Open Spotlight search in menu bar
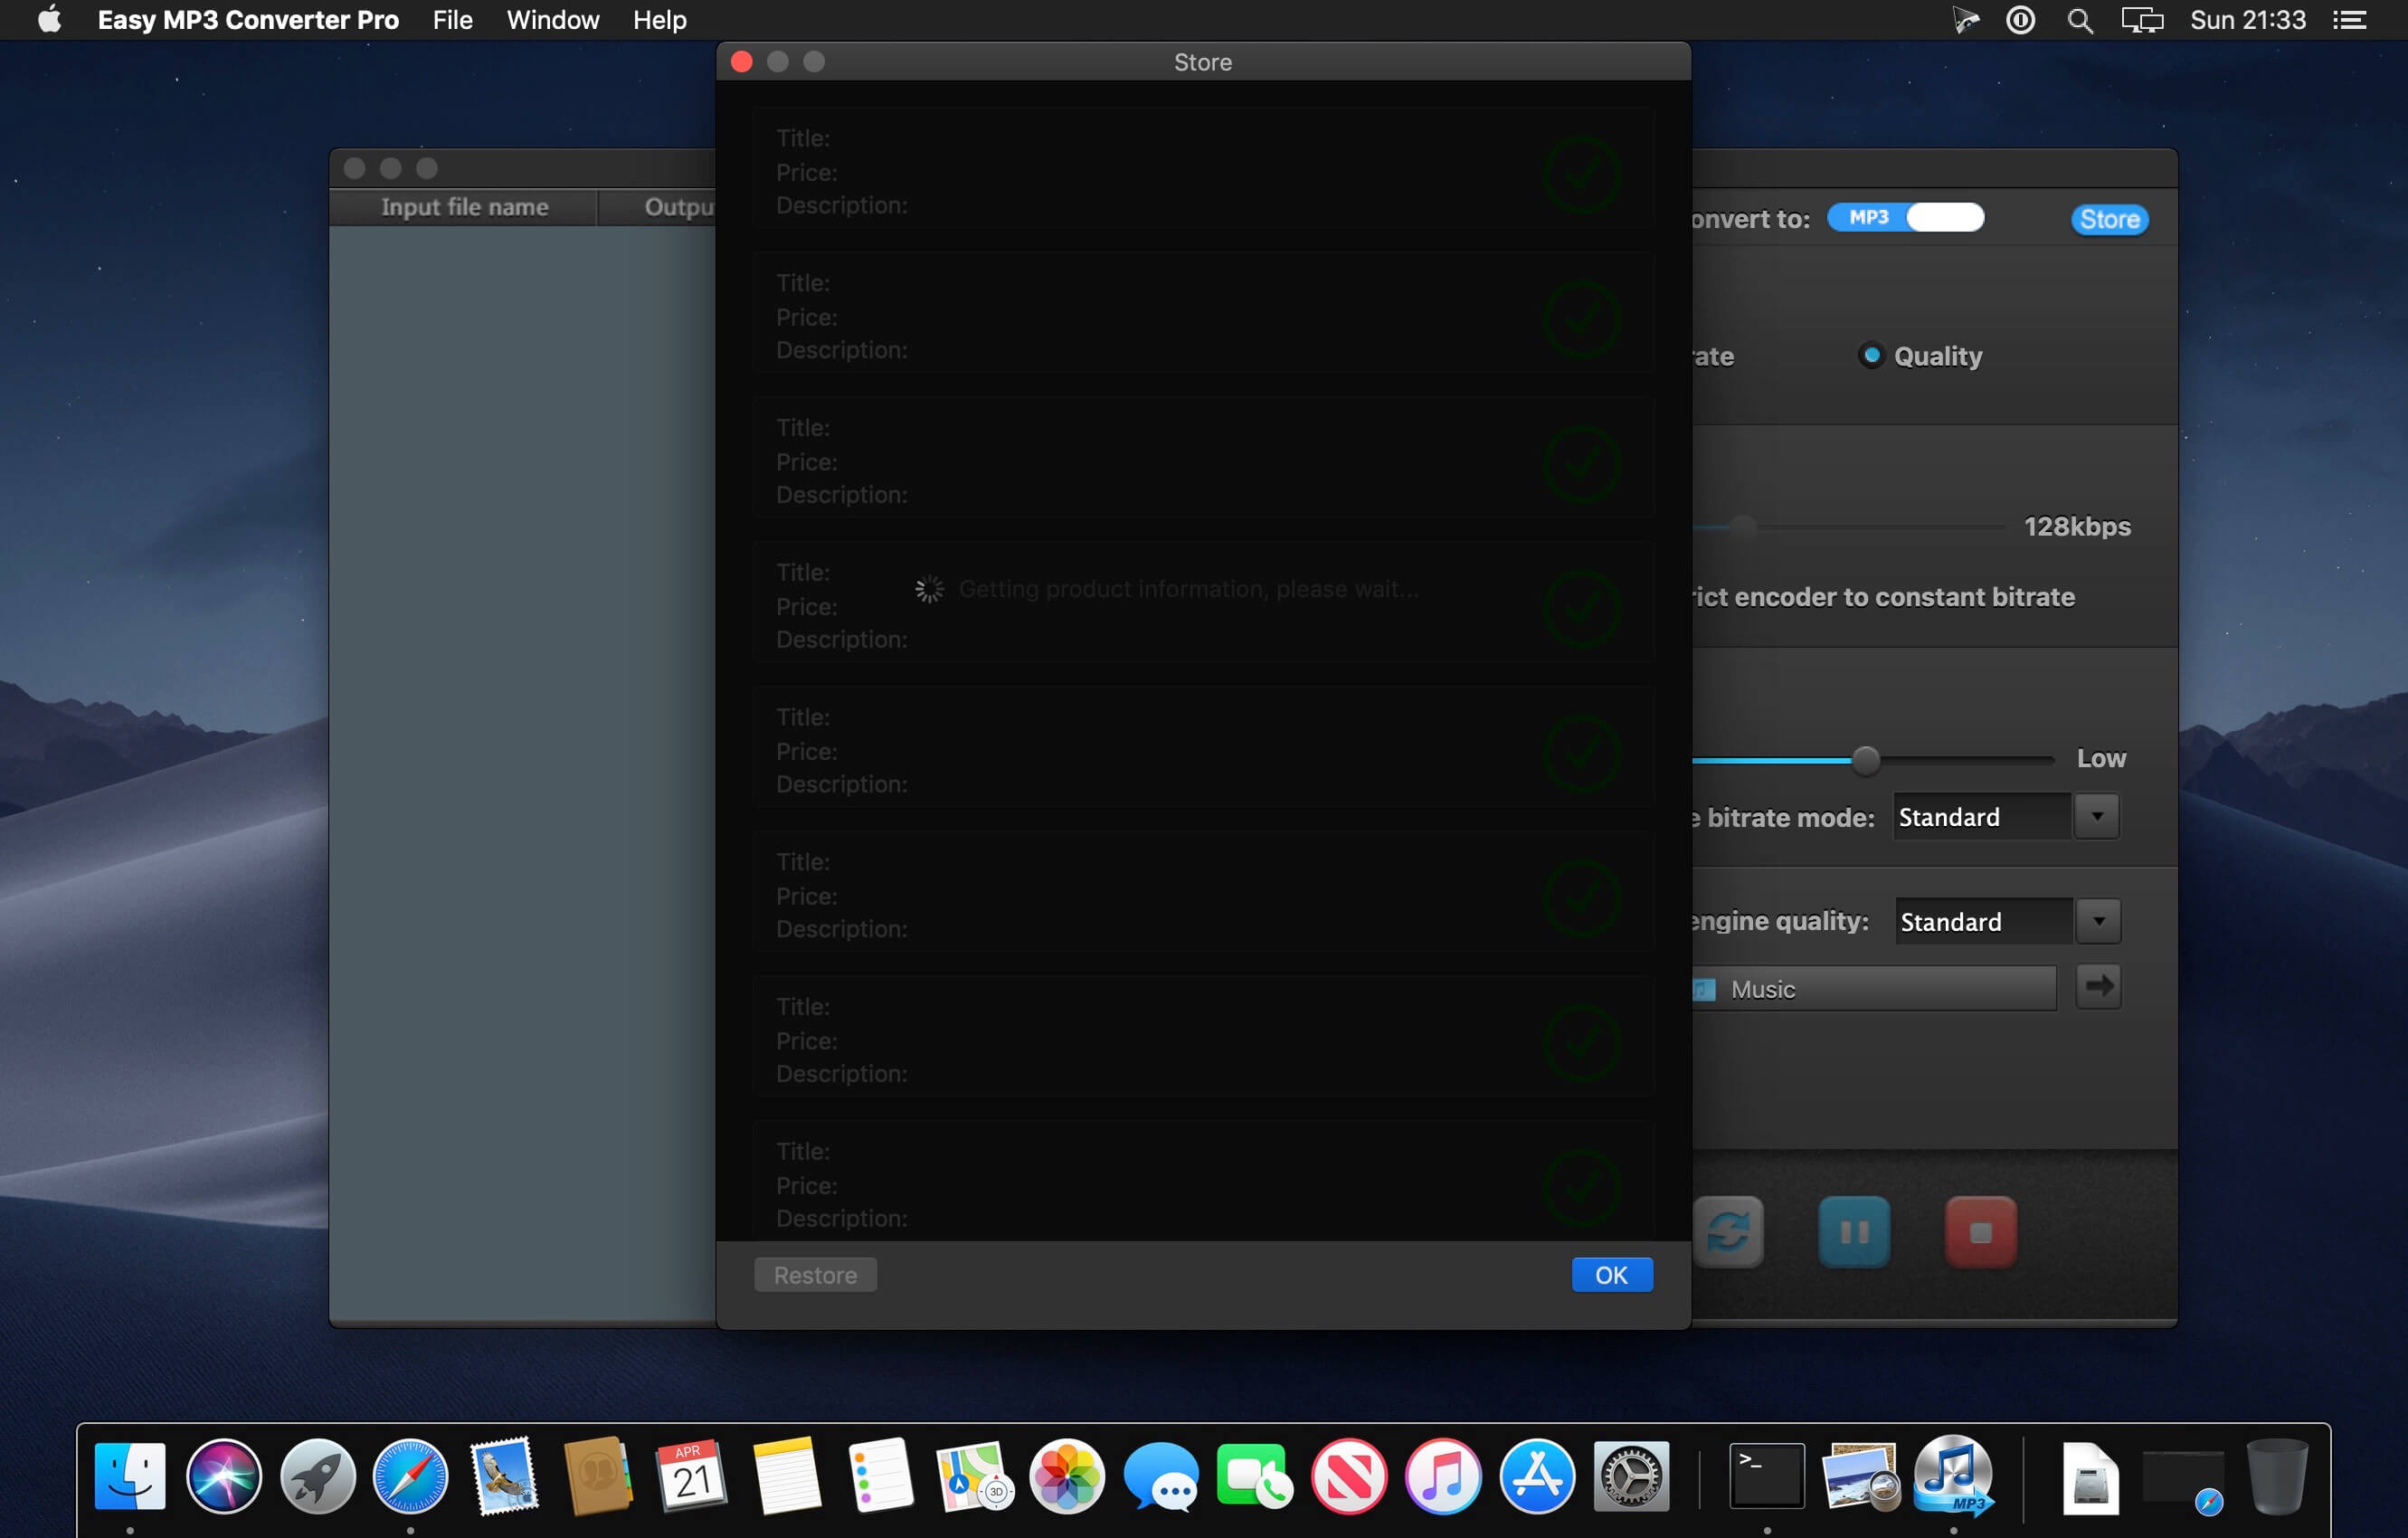2408x1538 pixels. 2080,20
